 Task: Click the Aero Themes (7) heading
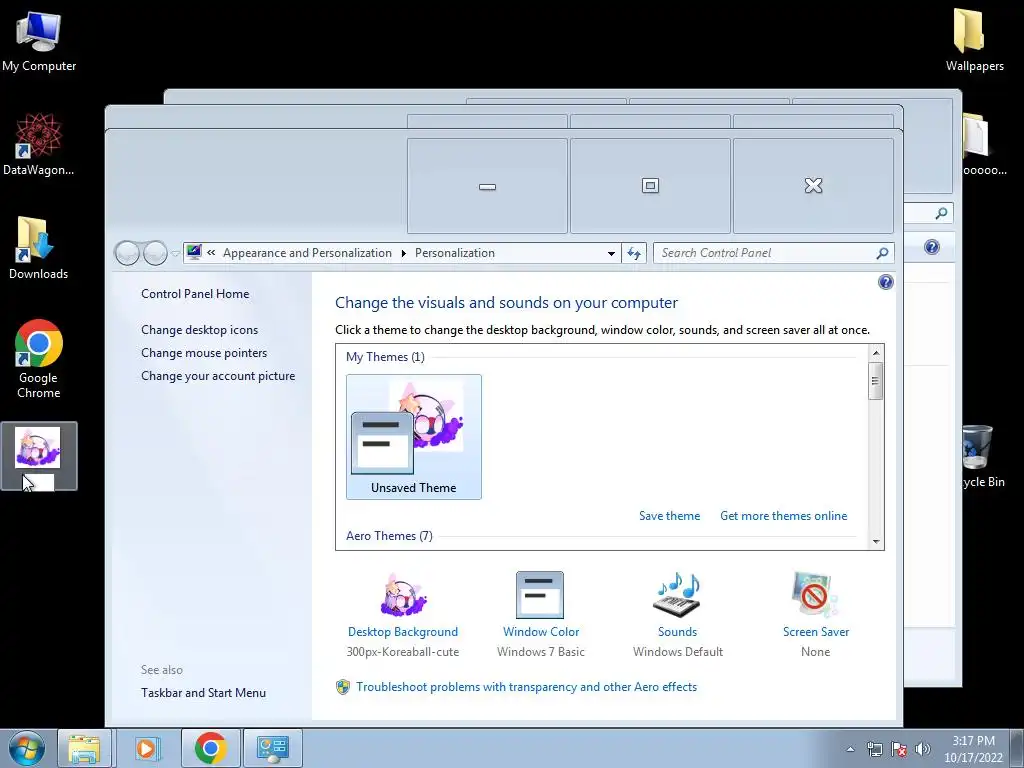pyautogui.click(x=389, y=536)
